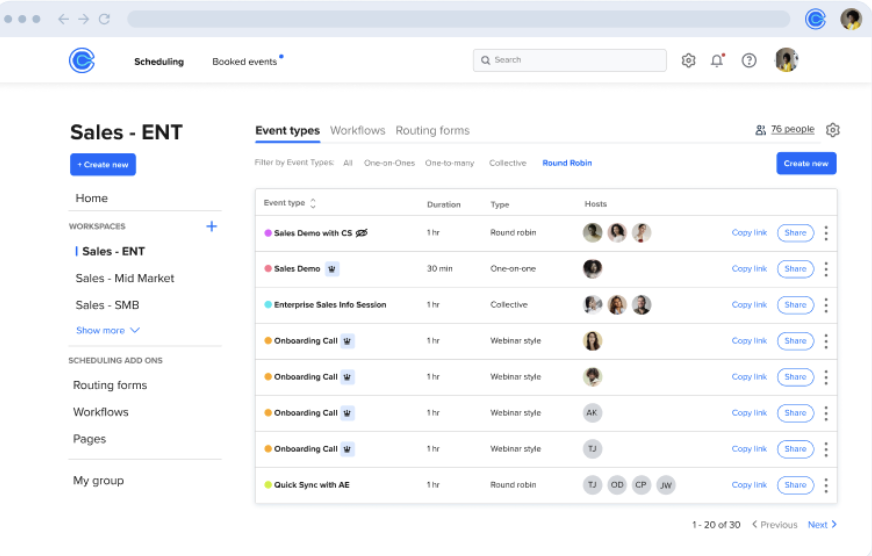This screenshot has height=556, width=872.
Task: Click the green color dot for Quick Sync with AE
Action: pyautogui.click(x=268, y=485)
